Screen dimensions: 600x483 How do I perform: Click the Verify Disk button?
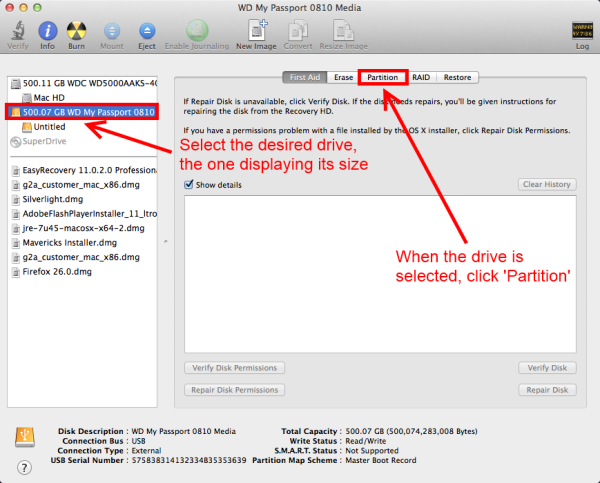pos(547,368)
